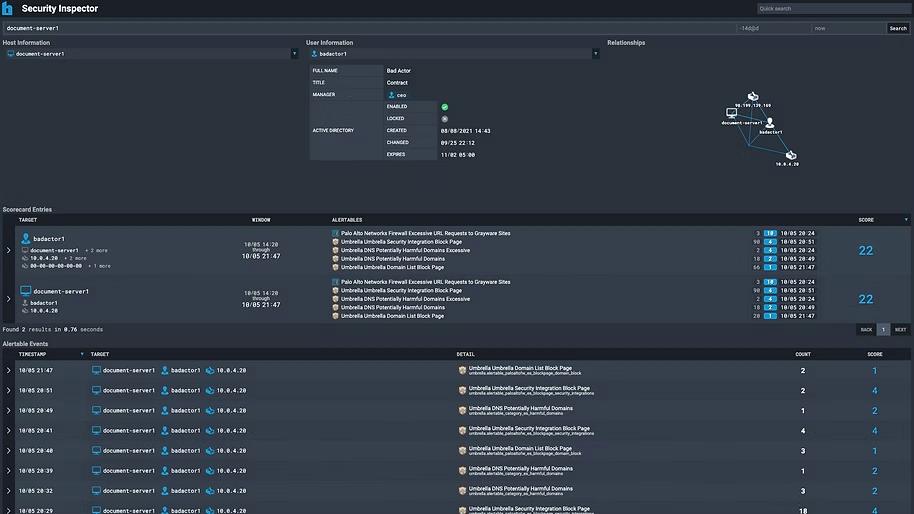Click badactor1 user icon in first scorecard entry
Image resolution: width=914 pixels, height=514 pixels.
click(x=26, y=239)
